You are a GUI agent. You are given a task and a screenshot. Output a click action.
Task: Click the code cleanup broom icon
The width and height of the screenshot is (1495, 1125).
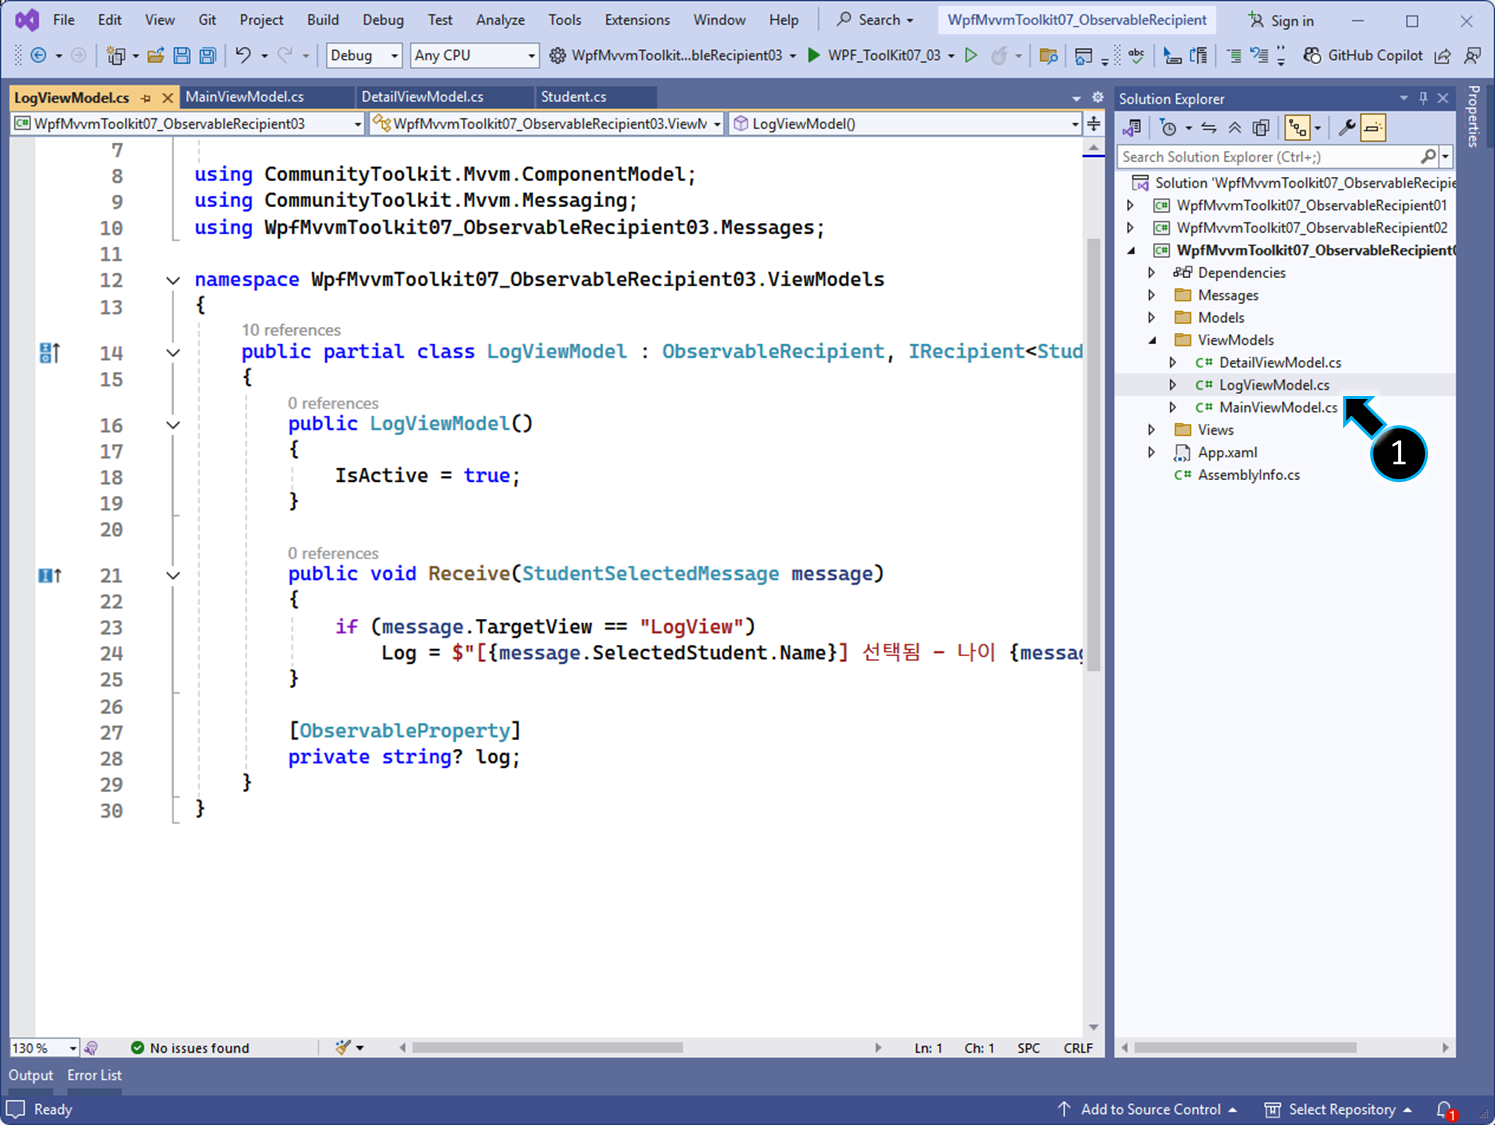(343, 1048)
